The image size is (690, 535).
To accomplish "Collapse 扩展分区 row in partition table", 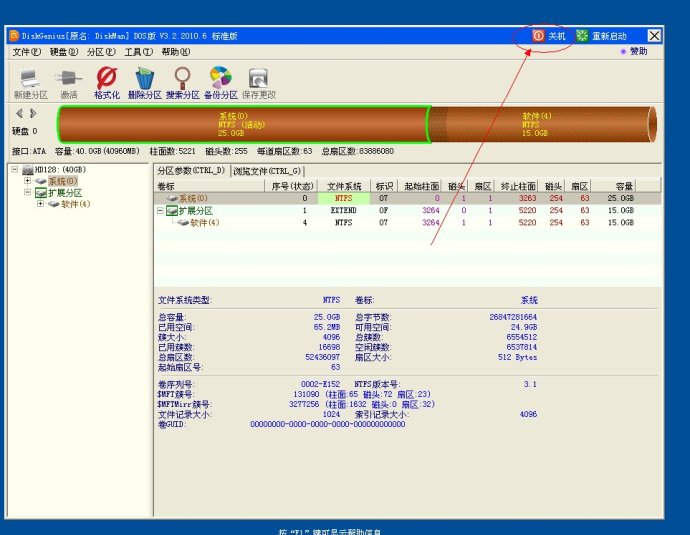I will point(160,211).
